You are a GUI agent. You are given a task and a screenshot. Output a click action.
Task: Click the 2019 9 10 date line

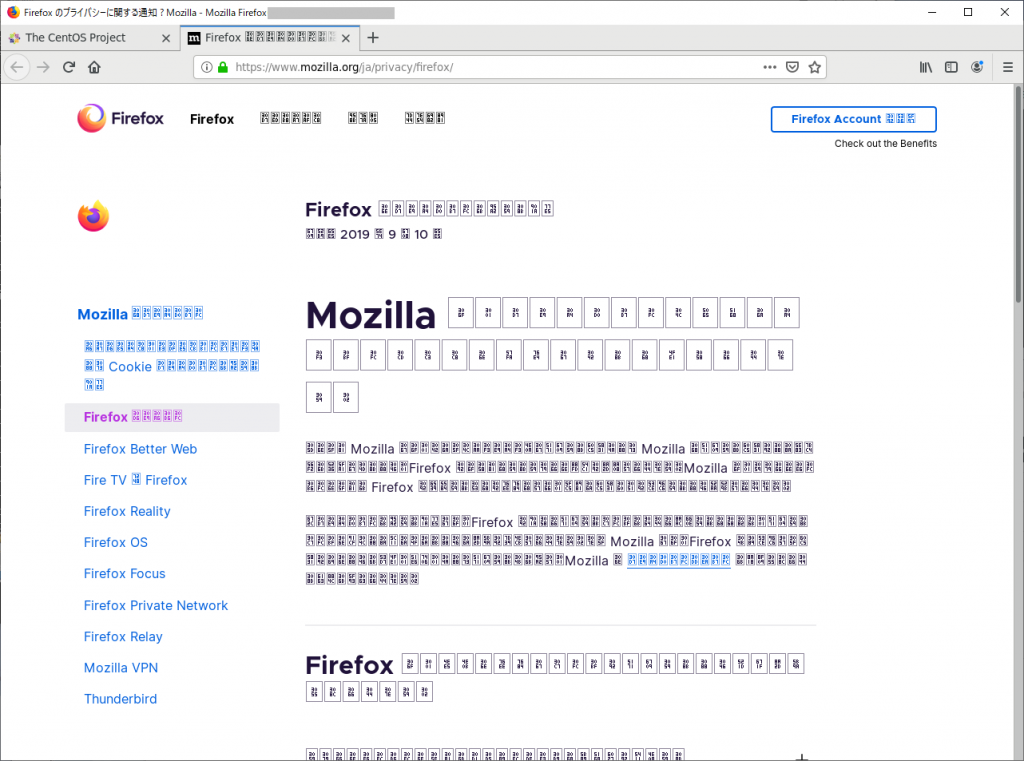(x=374, y=235)
